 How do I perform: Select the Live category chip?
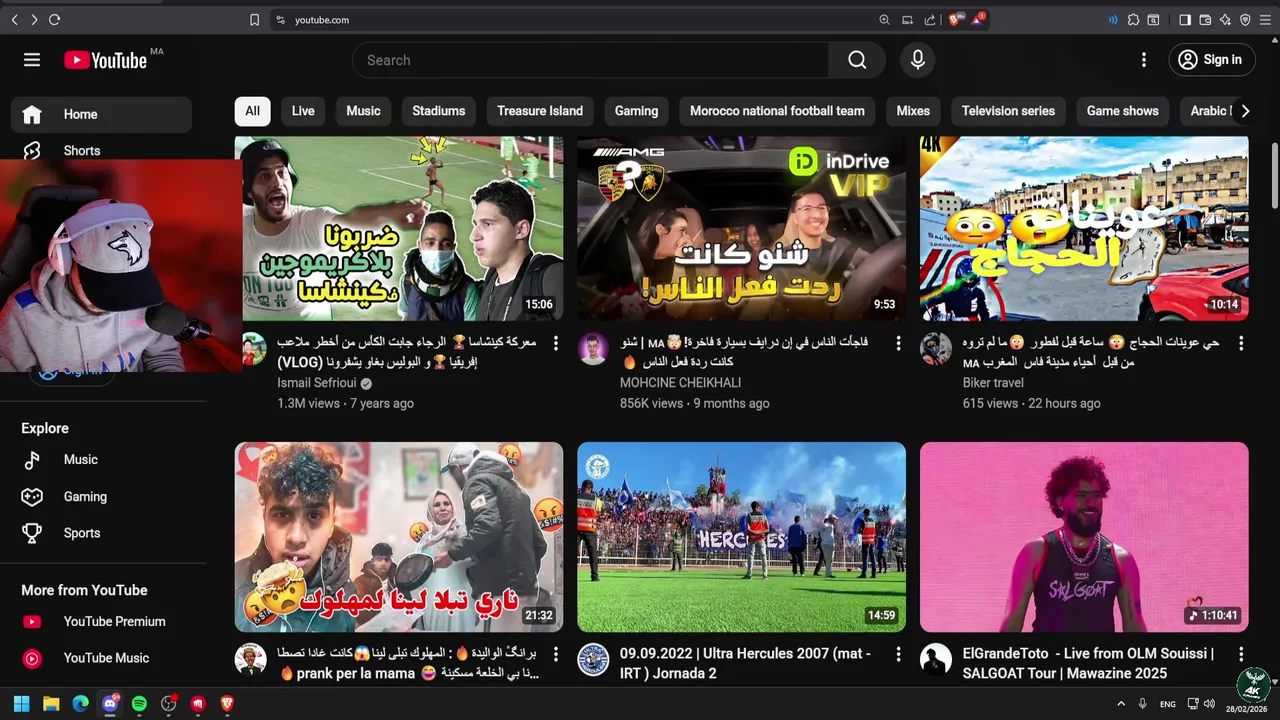[303, 111]
